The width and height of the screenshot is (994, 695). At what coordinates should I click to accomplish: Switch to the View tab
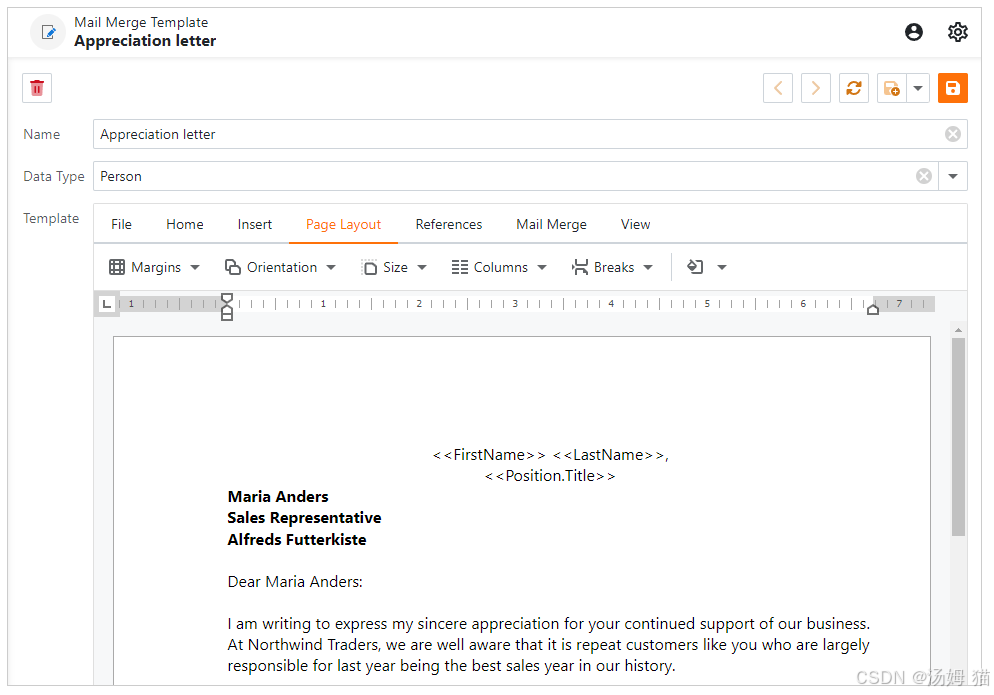click(x=635, y=224)
